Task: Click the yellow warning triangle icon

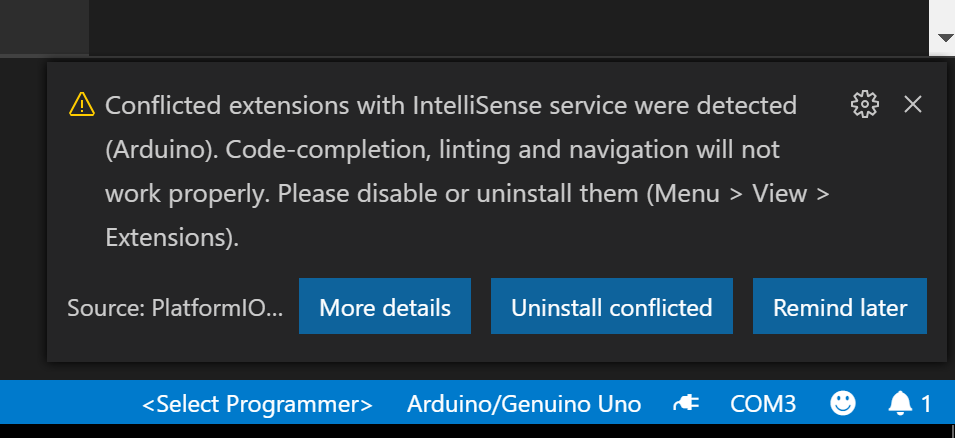Action: (x=82, y=105)
